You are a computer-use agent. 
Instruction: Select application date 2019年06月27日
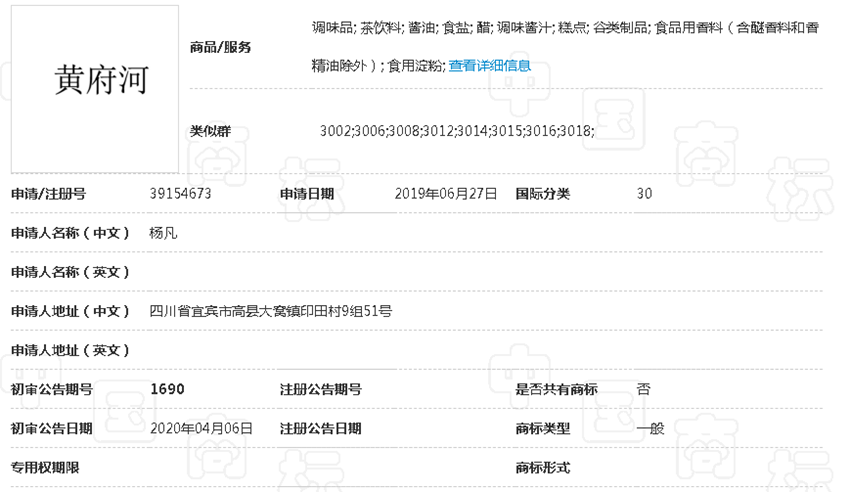(446, 193)
